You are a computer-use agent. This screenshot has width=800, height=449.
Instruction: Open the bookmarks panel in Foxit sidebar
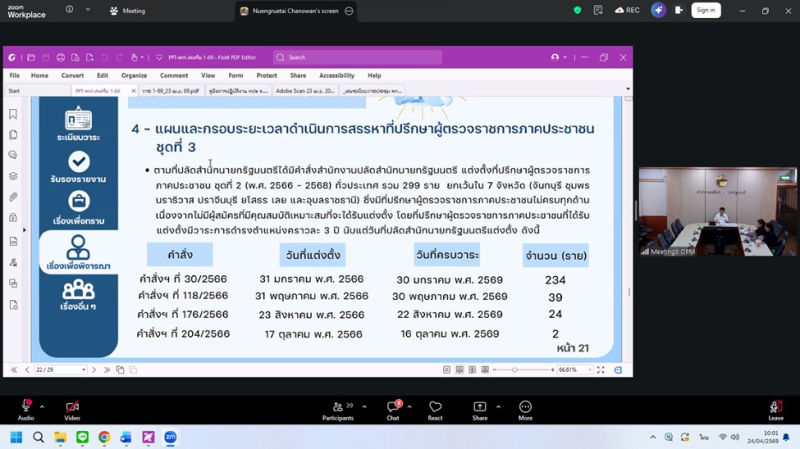(13, 114)
